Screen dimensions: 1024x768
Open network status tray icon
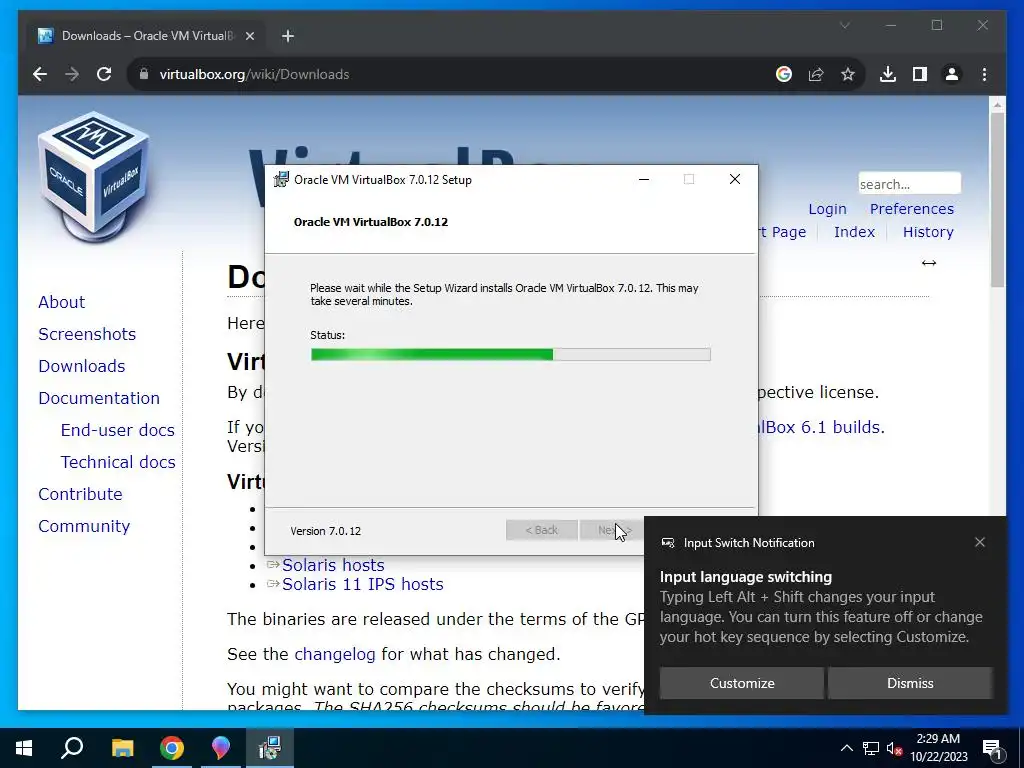(x=871, y=748)
